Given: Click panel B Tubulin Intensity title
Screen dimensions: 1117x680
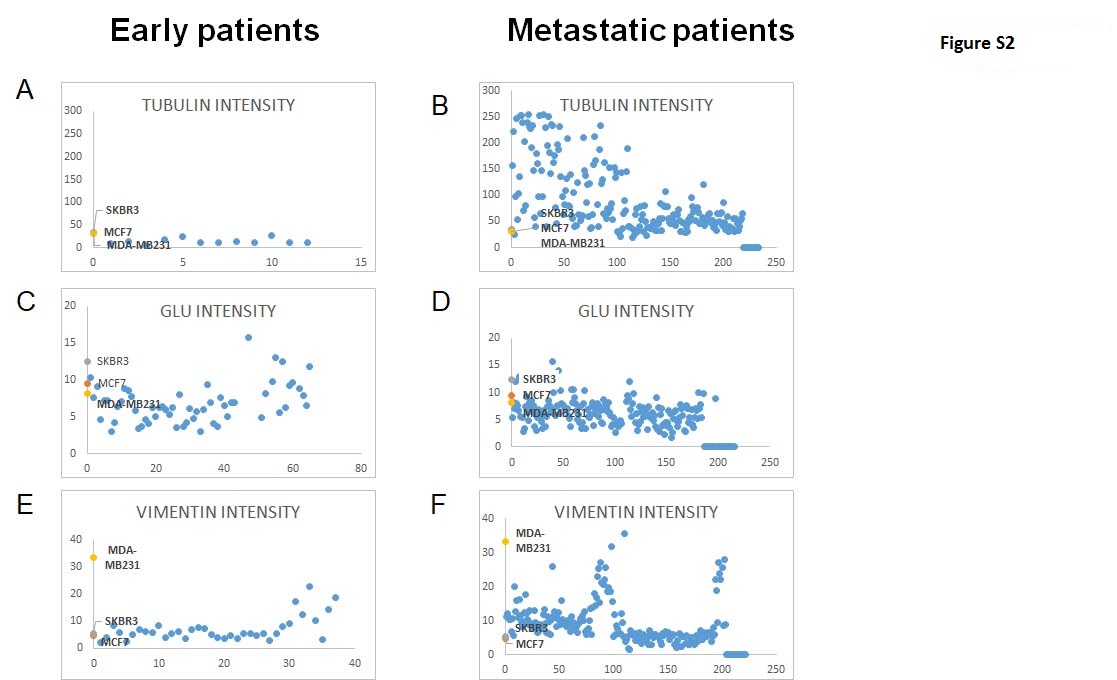Looking at the screenshot, I should 636,105.
